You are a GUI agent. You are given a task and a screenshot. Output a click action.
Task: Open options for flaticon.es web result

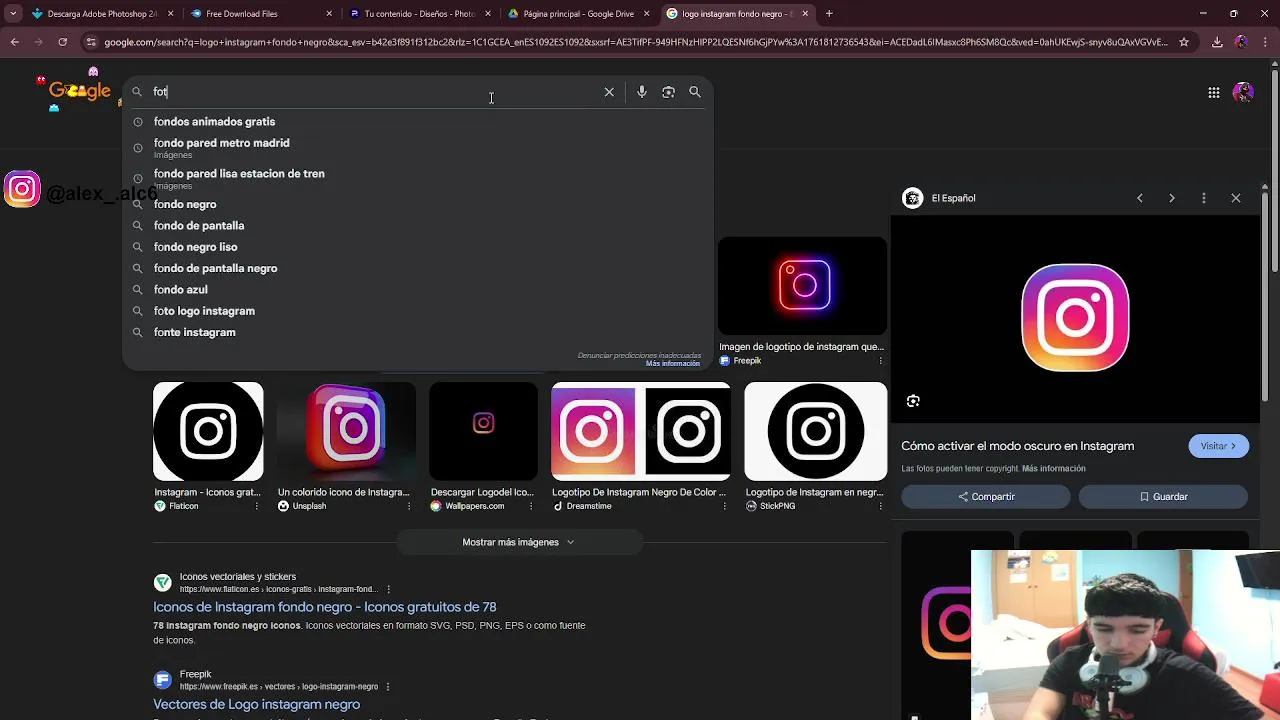(x=388, y=589)
